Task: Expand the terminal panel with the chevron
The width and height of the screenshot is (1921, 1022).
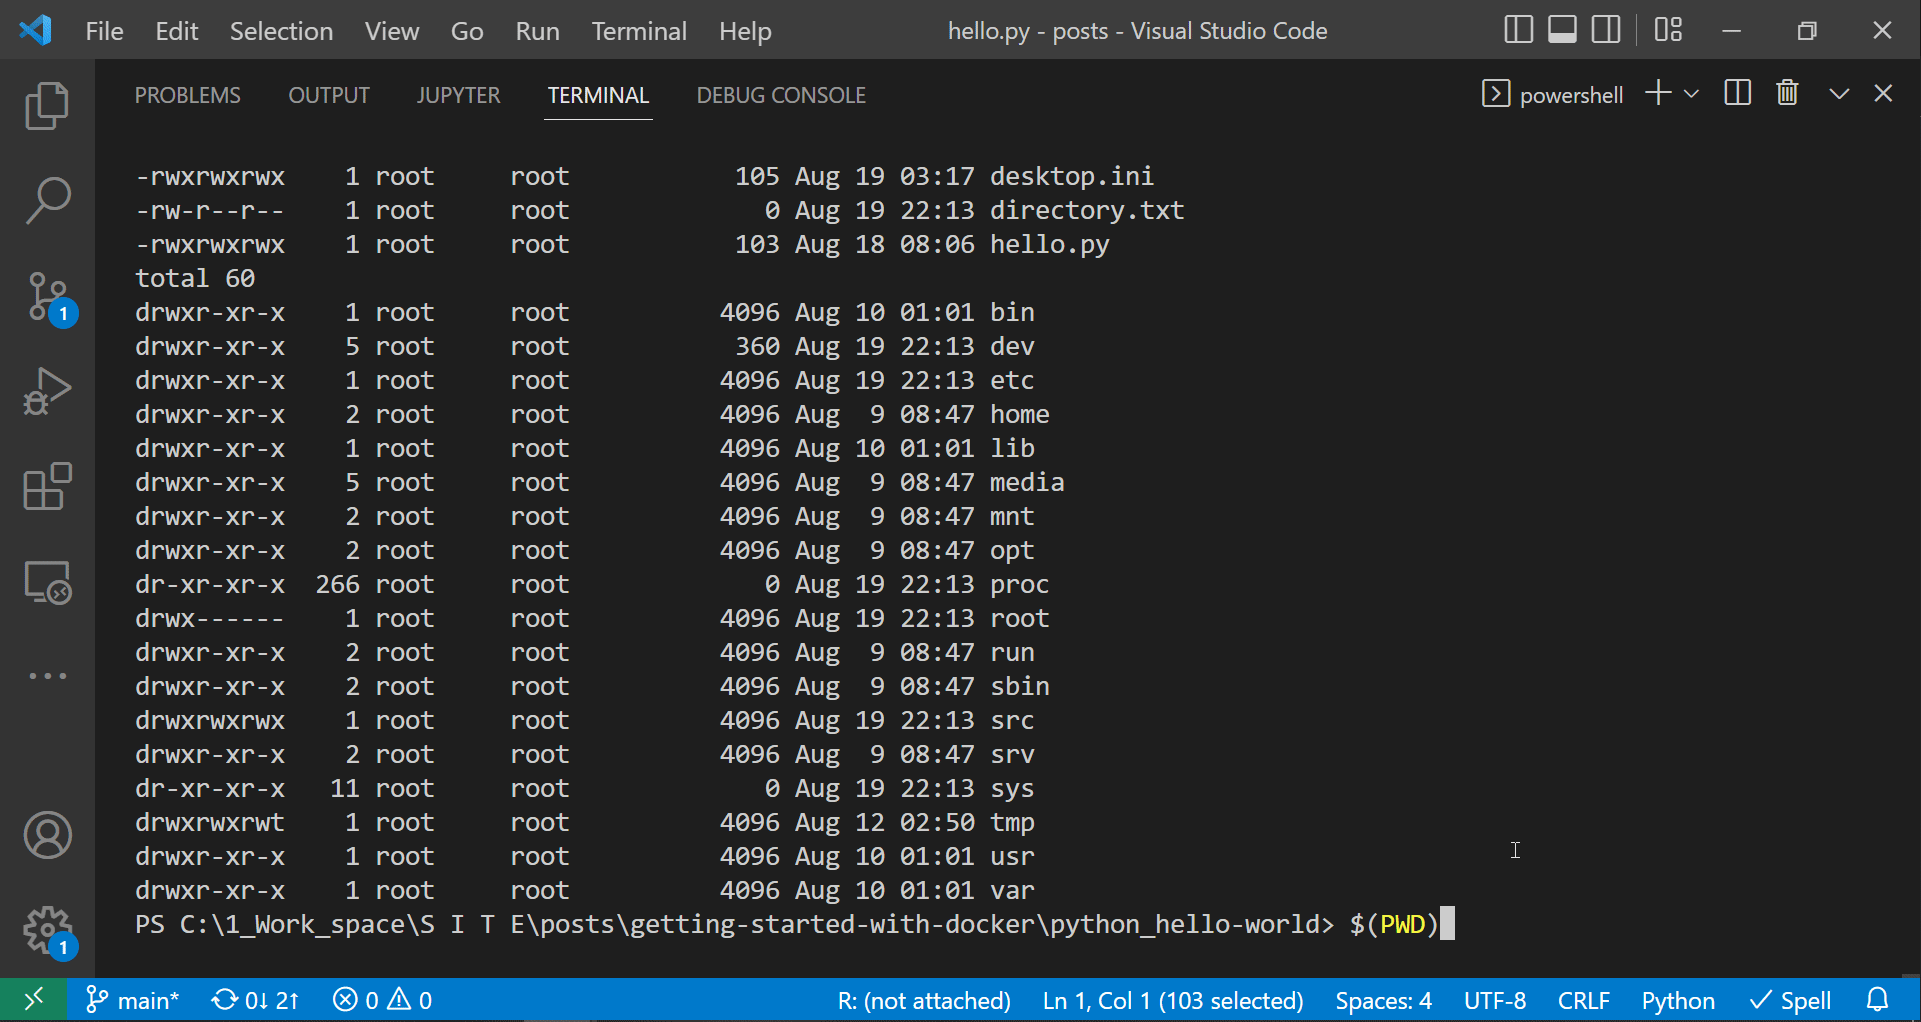Action: 1838,93
